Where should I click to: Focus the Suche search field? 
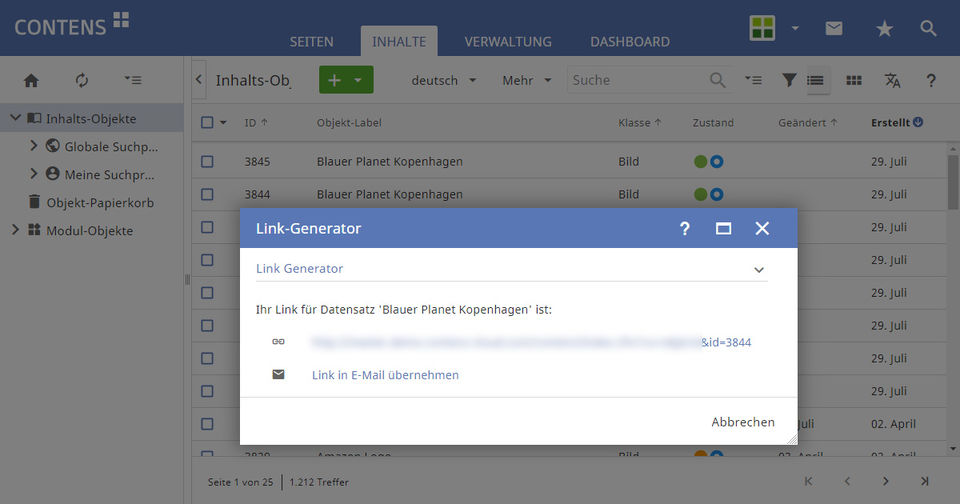click(x=638, y=80)
